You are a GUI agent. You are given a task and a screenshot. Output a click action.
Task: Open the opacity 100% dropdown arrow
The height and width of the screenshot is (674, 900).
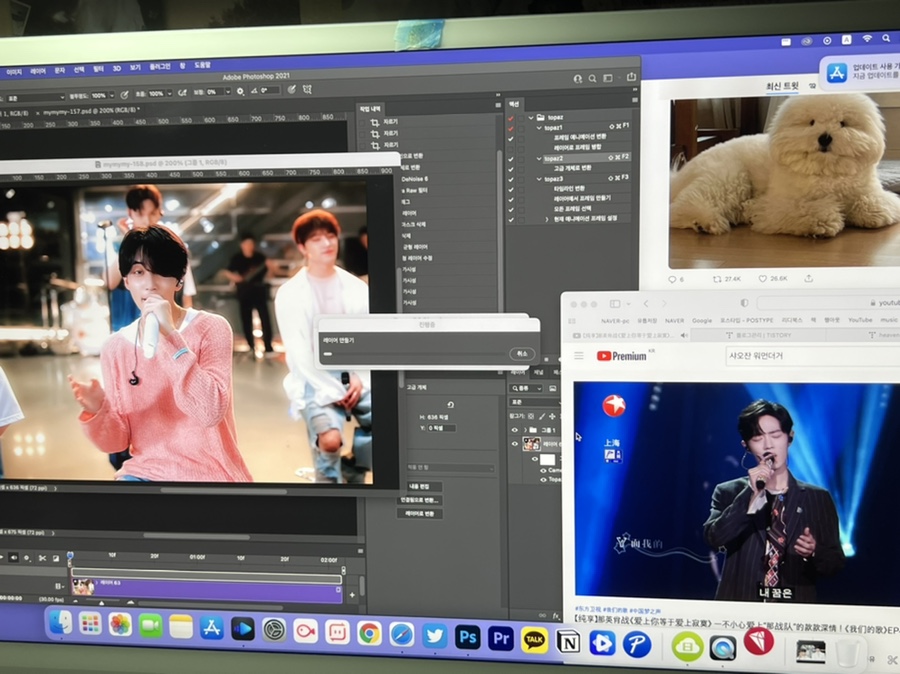[x=111, y=95]
